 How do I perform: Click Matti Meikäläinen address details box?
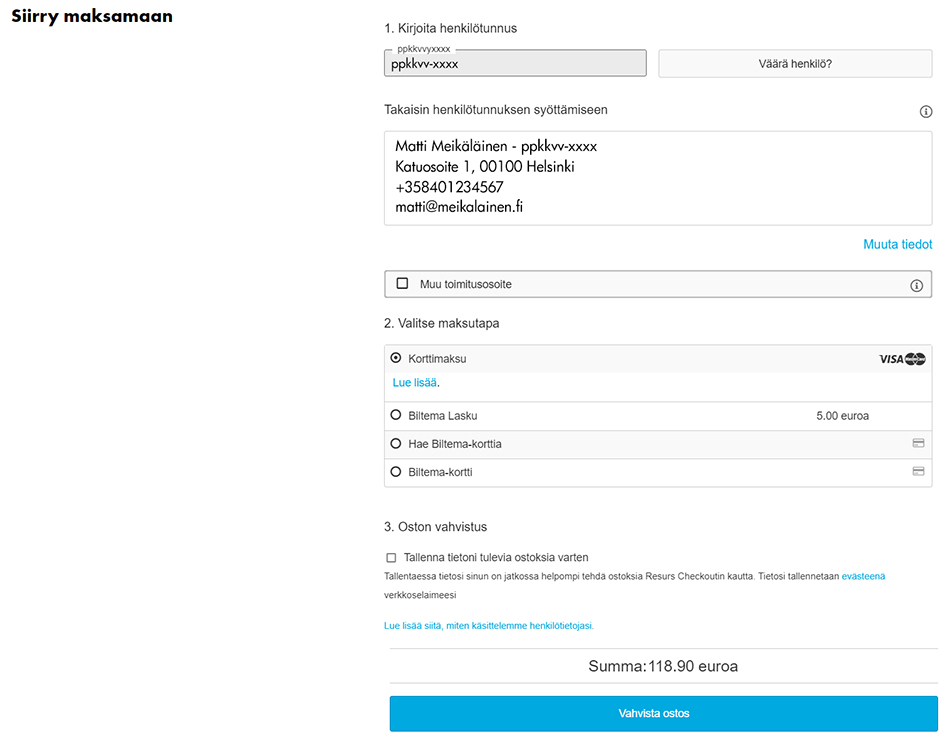658,178
